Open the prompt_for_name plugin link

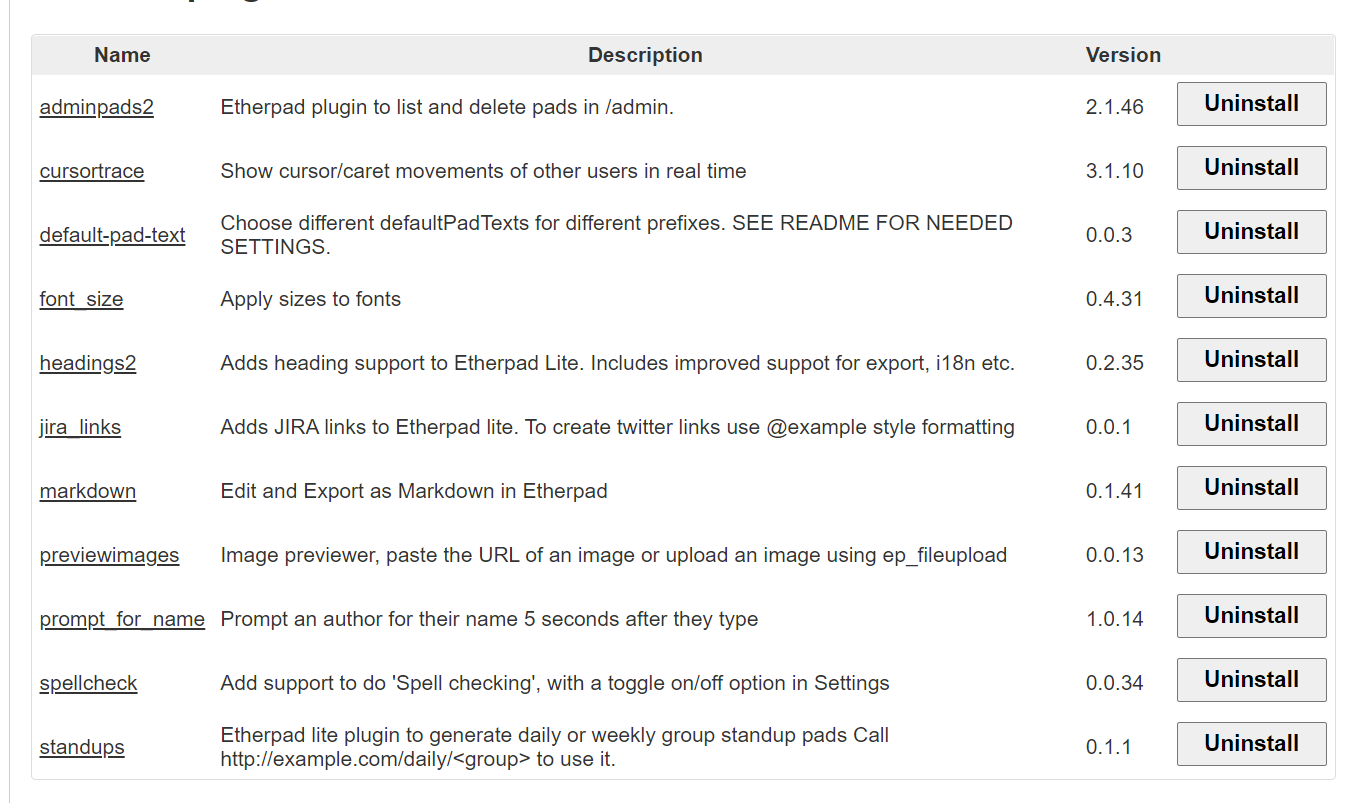pos(122,619)
